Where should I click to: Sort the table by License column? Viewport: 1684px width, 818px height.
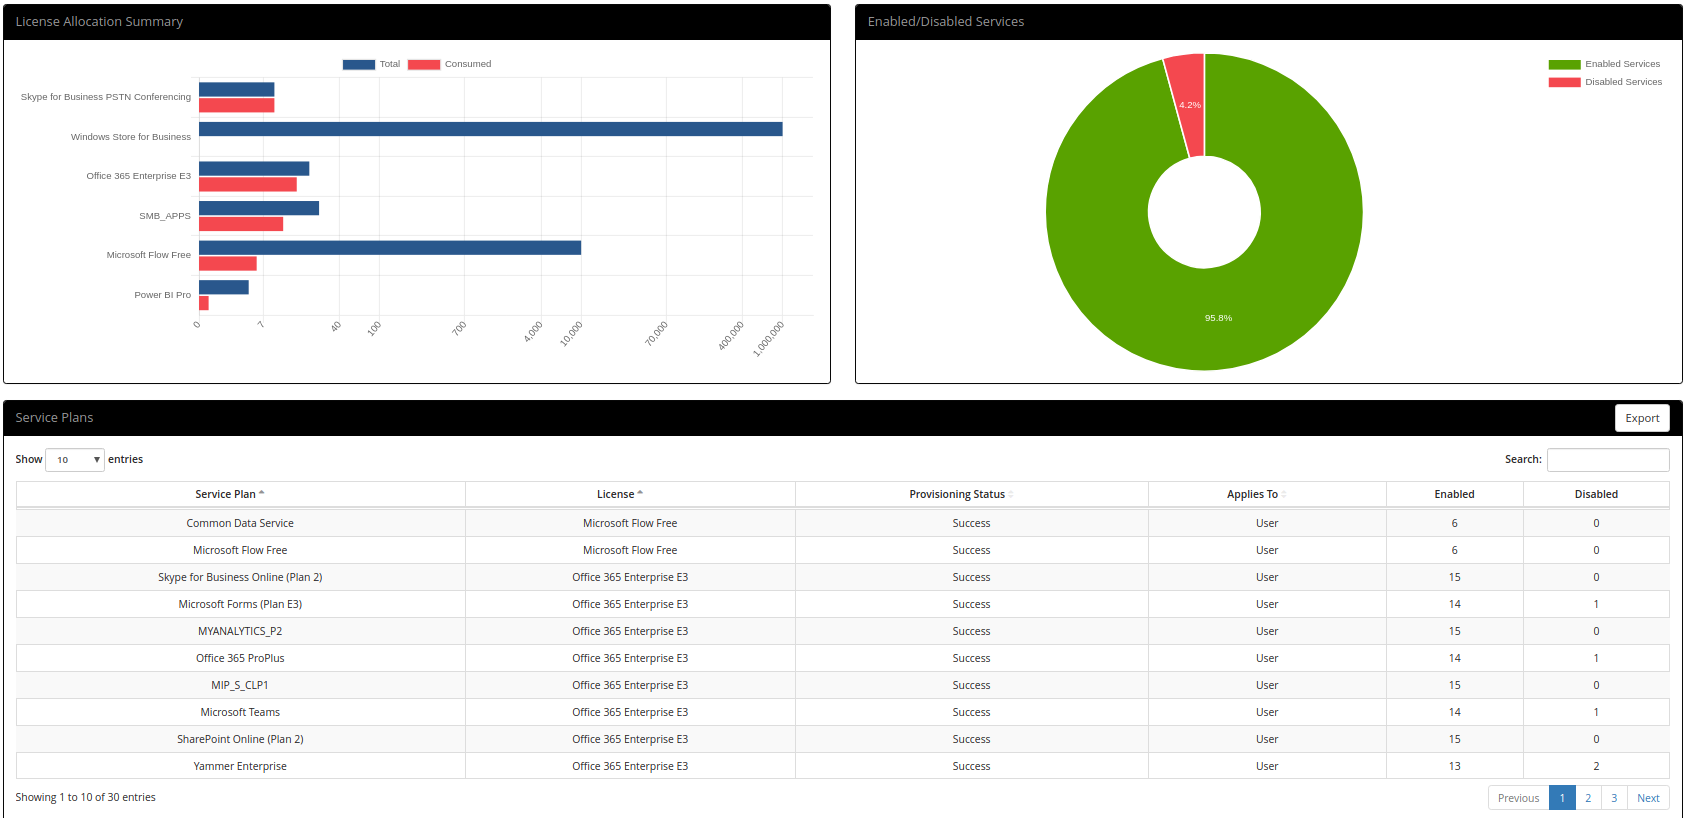[x=630, y=494]
